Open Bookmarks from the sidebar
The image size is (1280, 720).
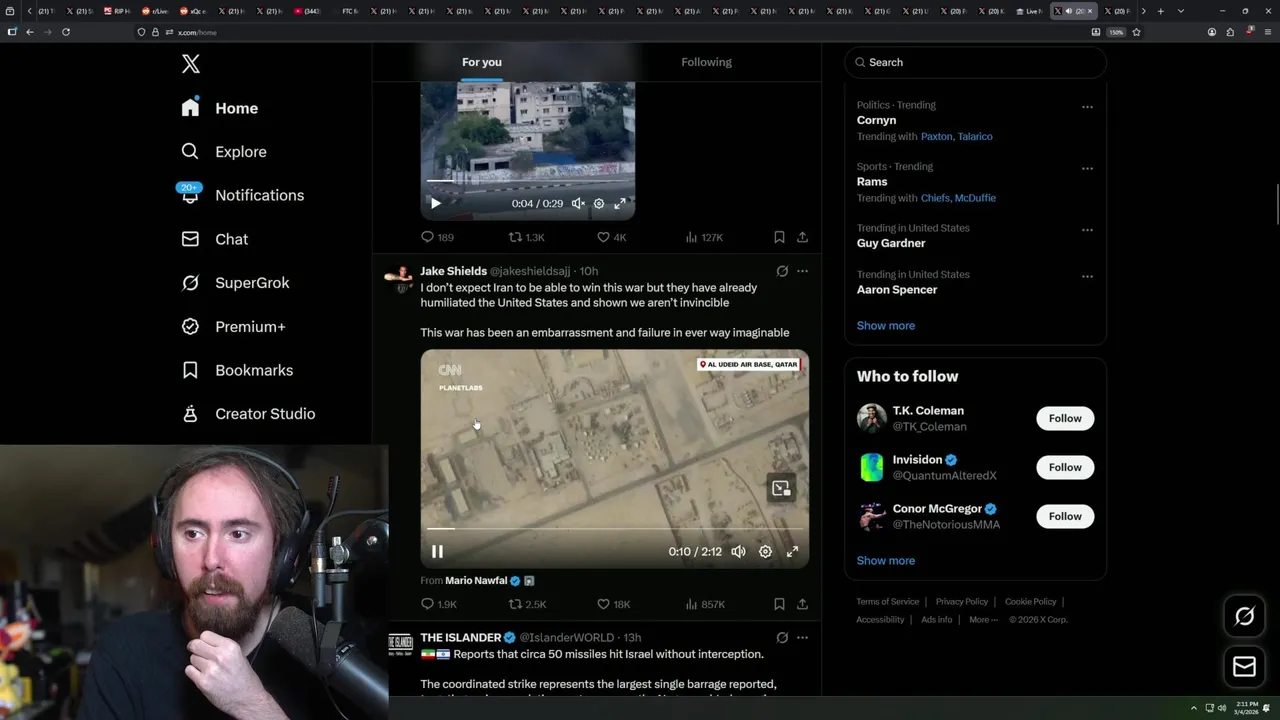click(237, 370)
